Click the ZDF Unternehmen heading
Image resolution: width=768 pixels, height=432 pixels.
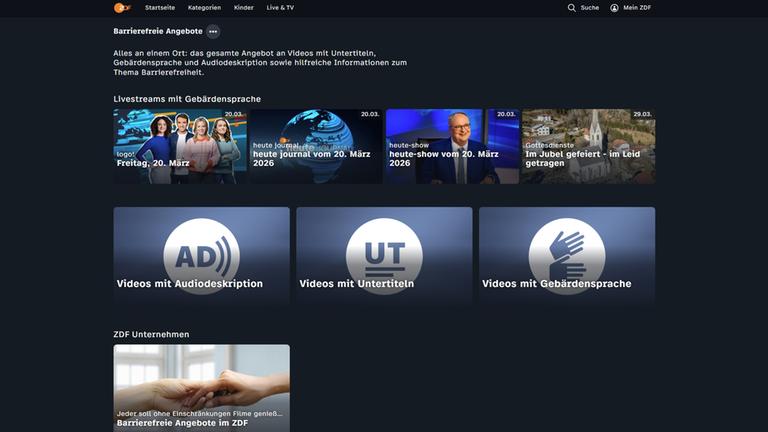point(151,335)
